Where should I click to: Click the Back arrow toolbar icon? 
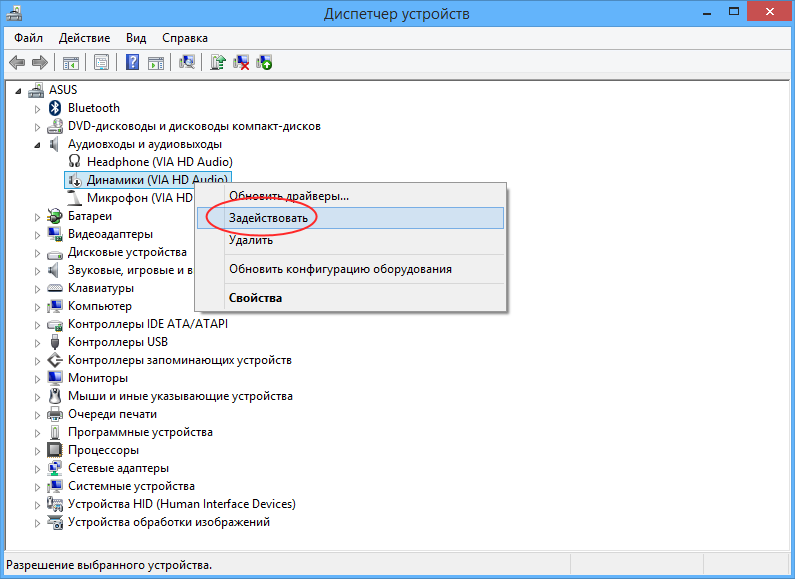(17, 63)
